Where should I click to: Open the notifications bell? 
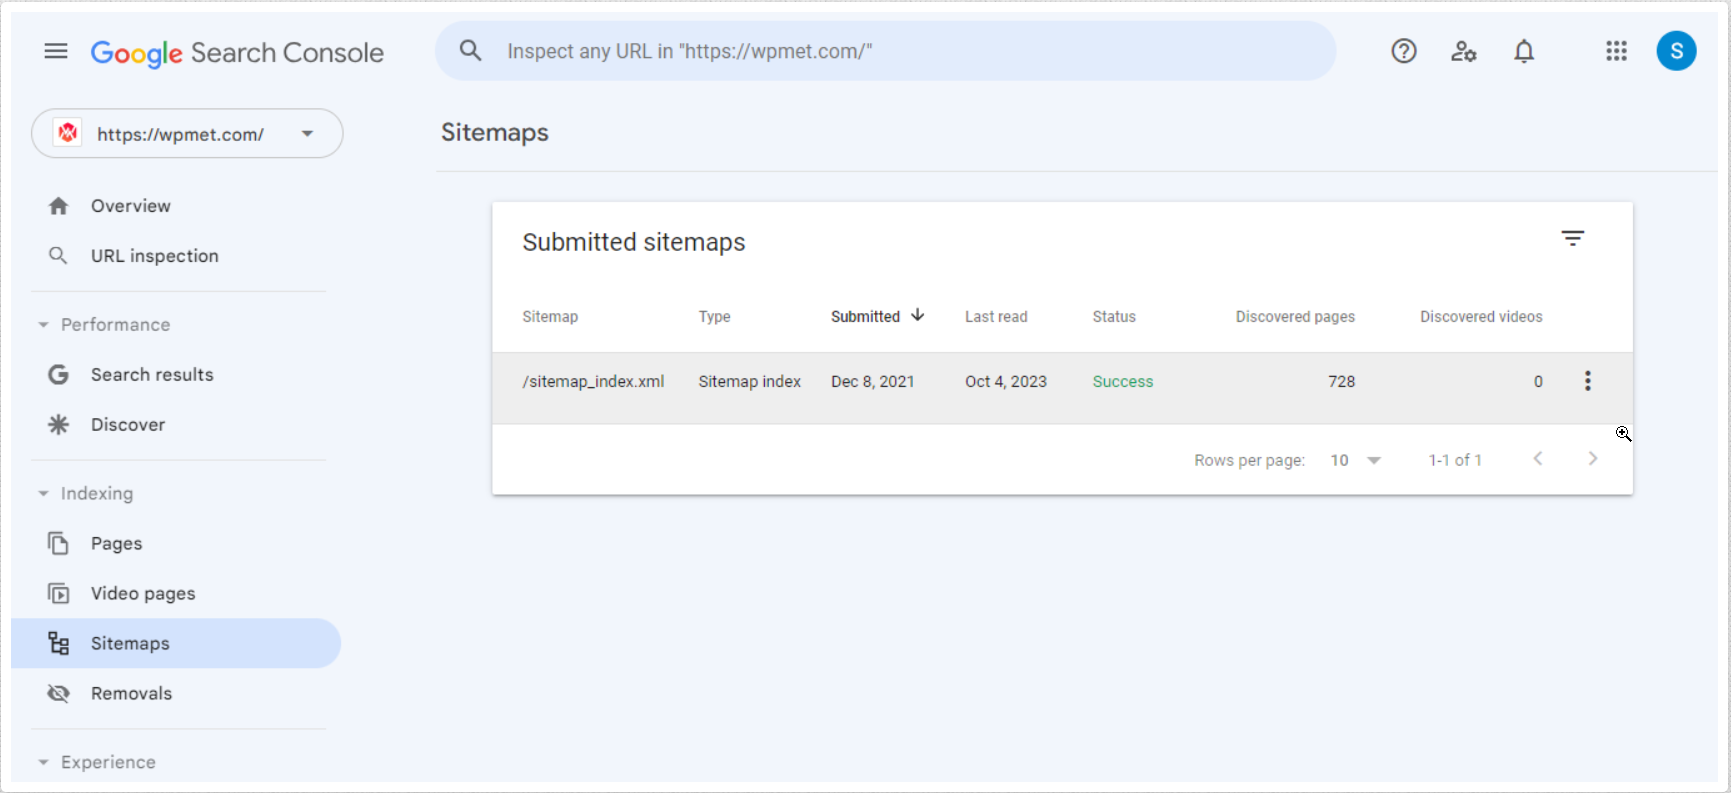pos(1524,51)
